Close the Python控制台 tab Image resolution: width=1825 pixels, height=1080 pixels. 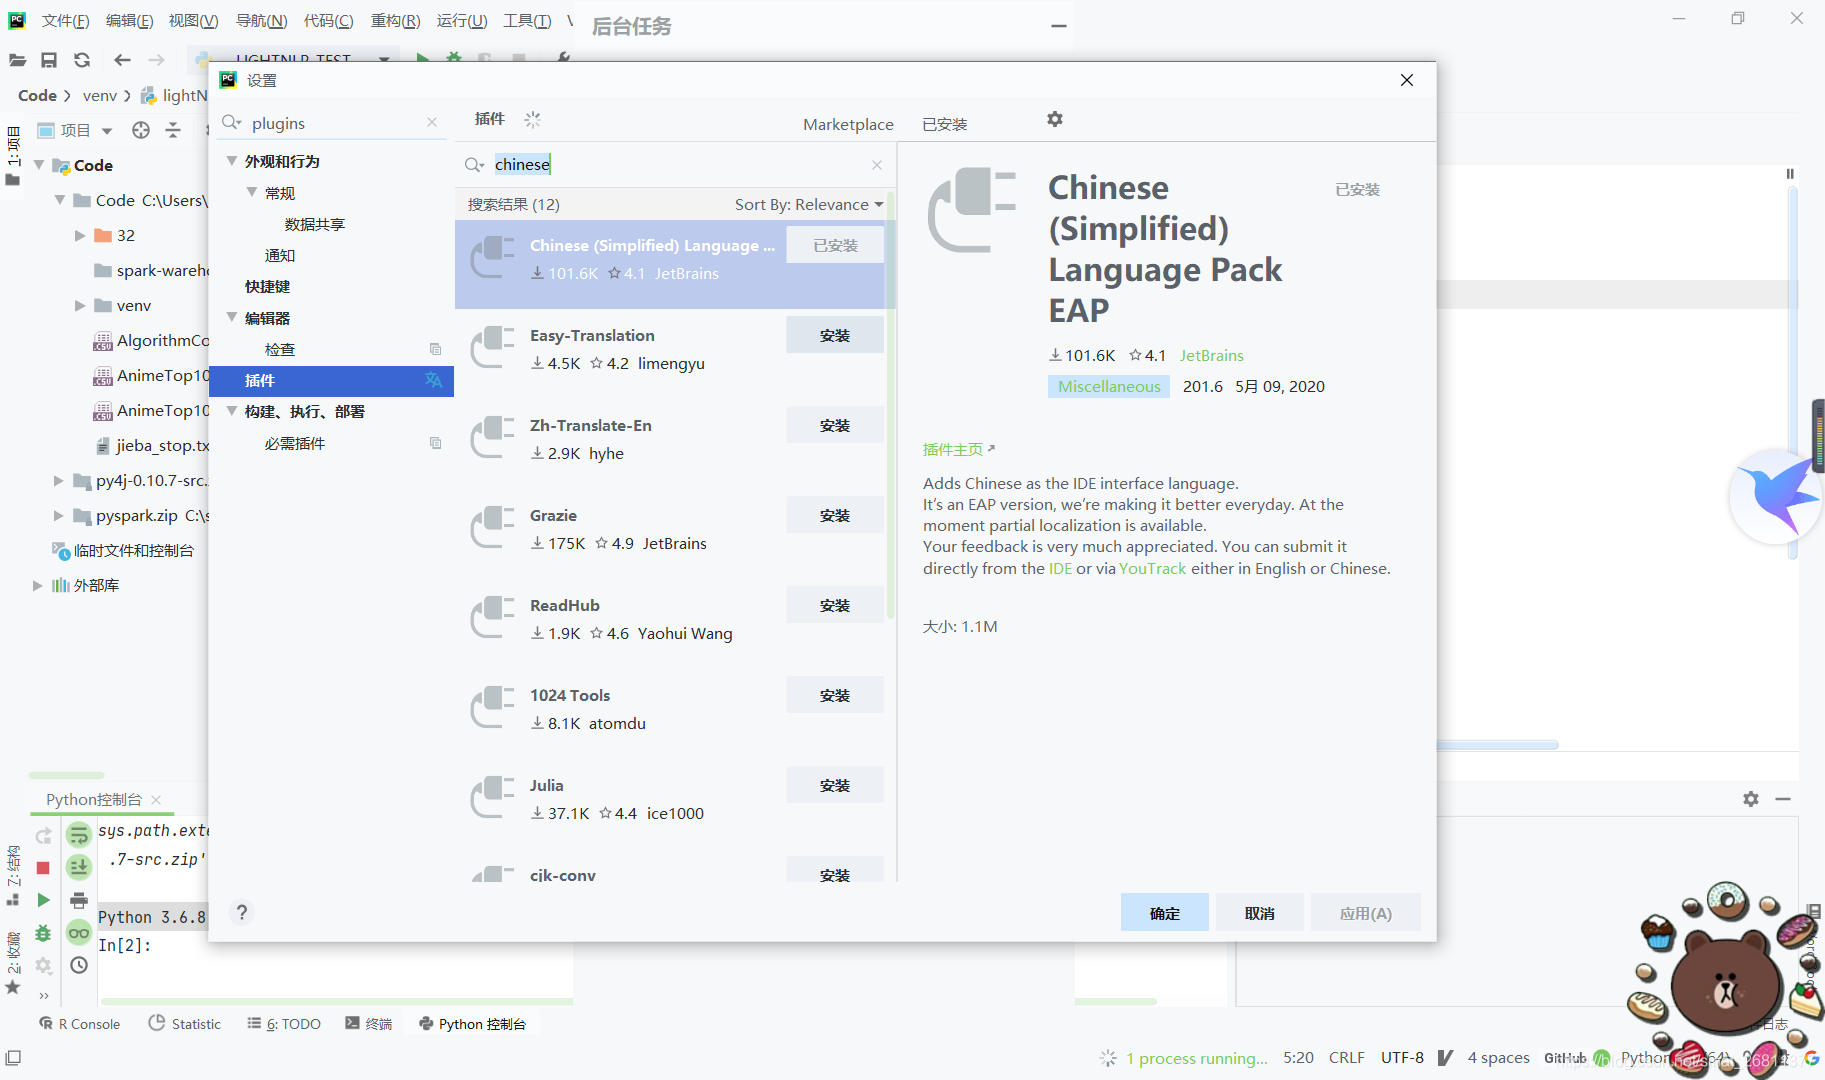click(156, 799)
